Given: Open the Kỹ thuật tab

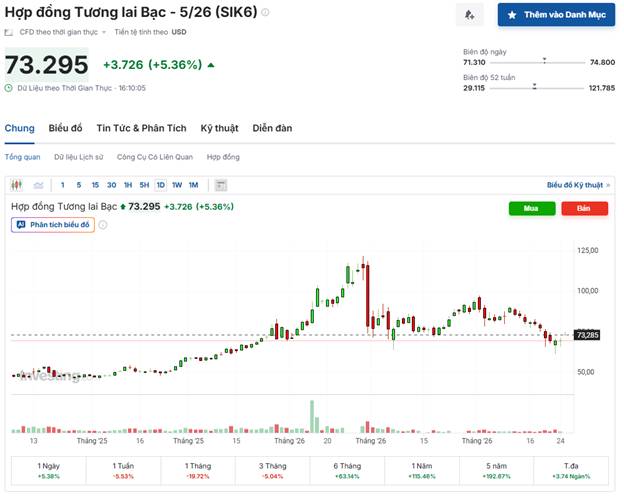Looking at the screenshot, I should [219, 128].
